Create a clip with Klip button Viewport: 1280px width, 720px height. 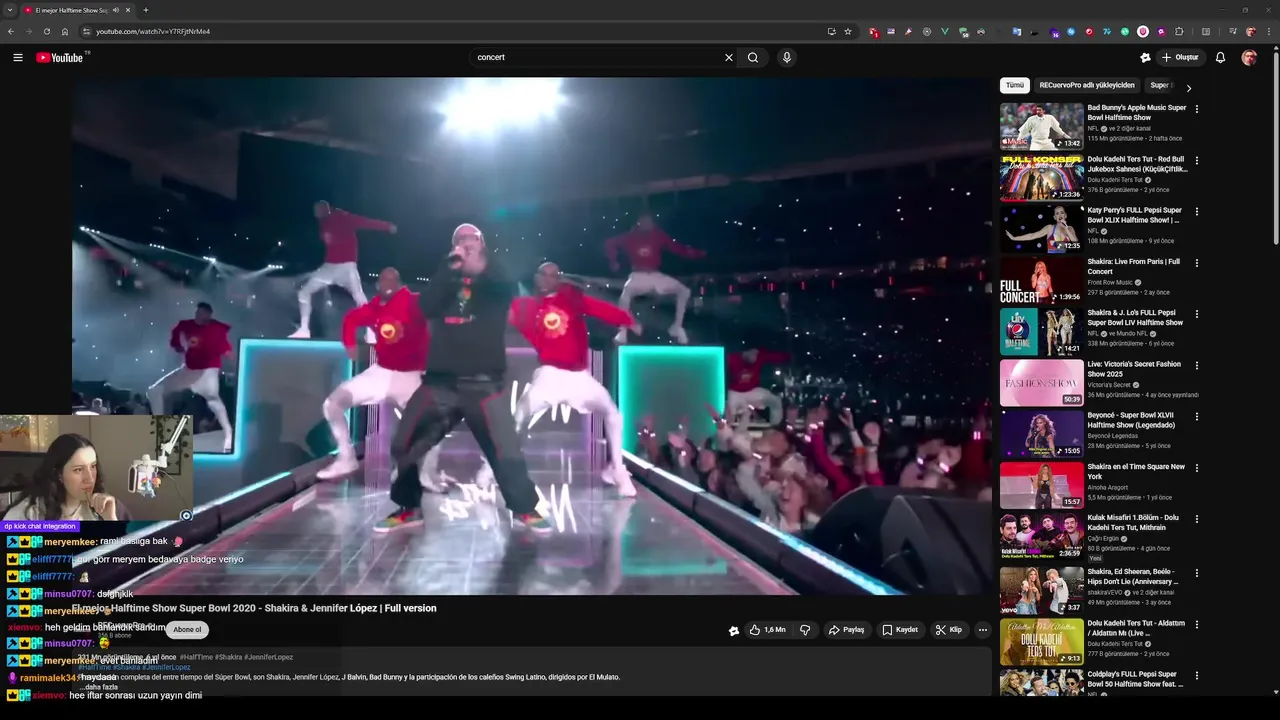click(x=949, y=630)
